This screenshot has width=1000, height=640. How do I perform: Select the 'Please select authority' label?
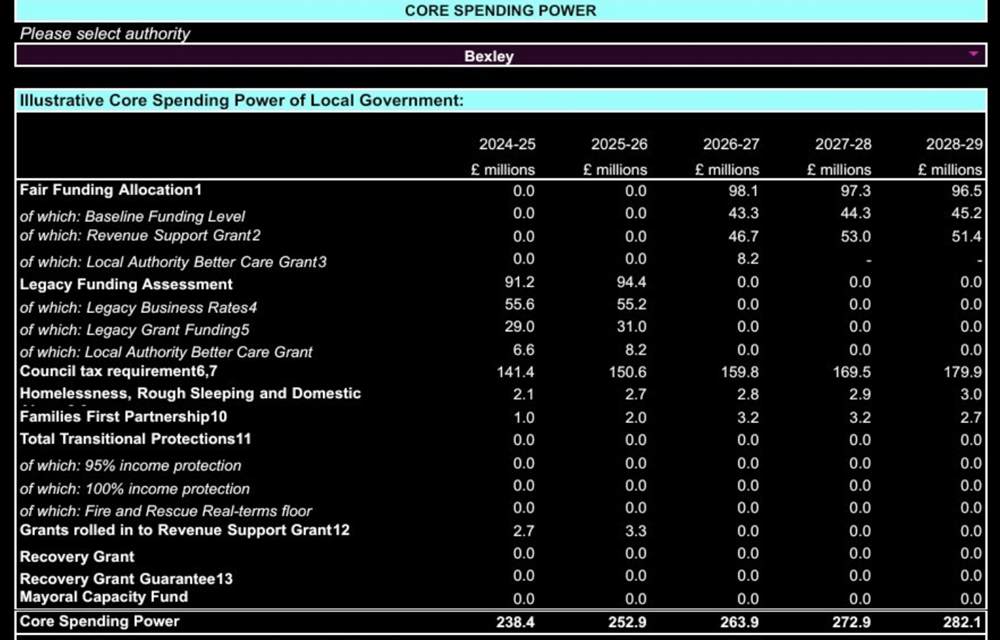pos(103,33)
